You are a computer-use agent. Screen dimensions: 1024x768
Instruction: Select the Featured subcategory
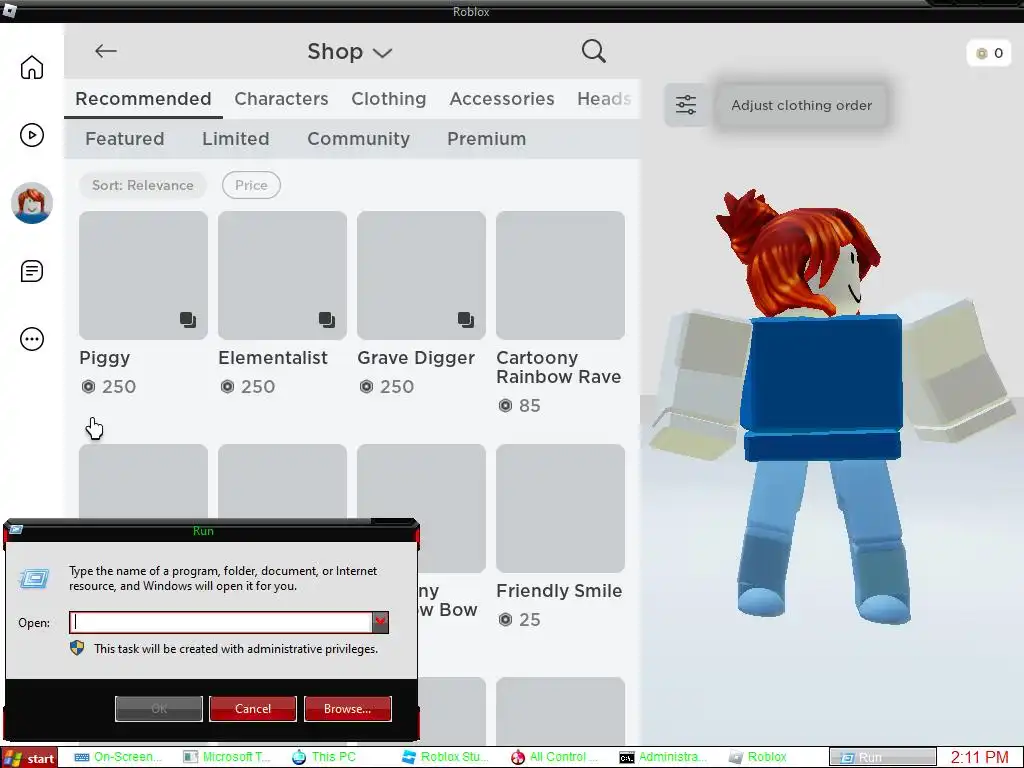coord(125,138)
